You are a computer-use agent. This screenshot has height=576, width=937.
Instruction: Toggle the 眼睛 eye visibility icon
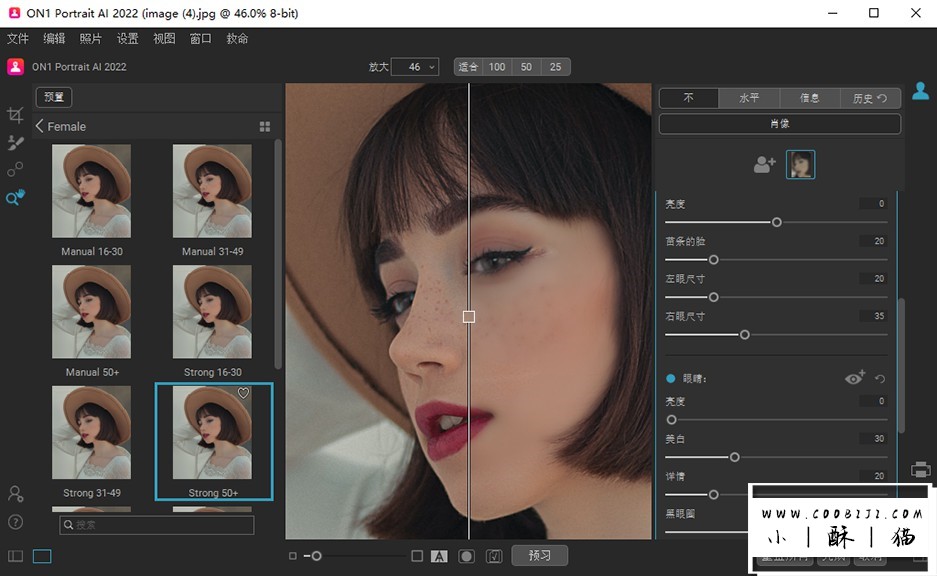(x=852, y=378)
